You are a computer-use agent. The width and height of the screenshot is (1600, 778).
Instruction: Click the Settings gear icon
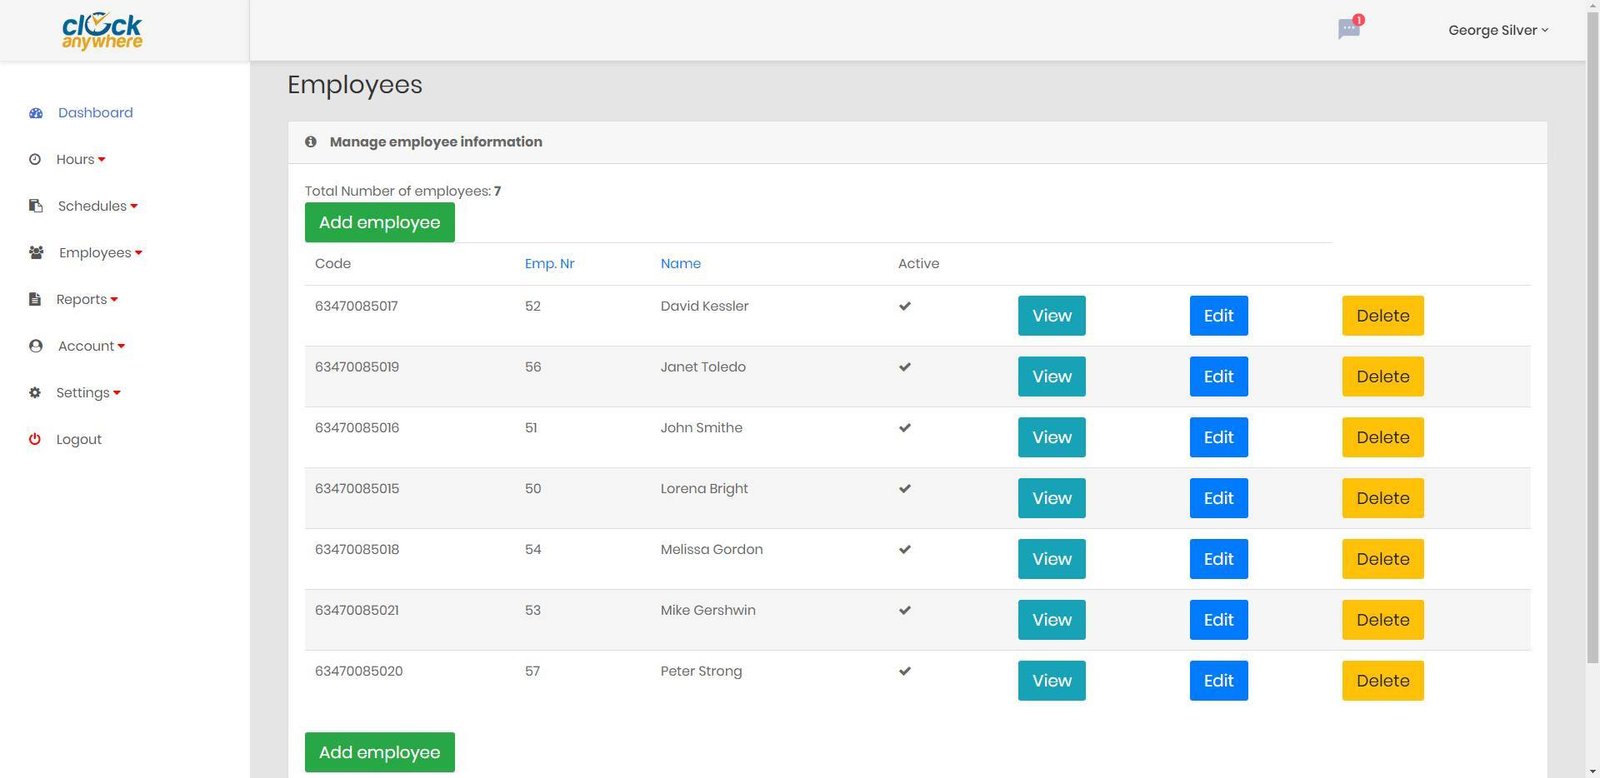click(x=35, y=393)
